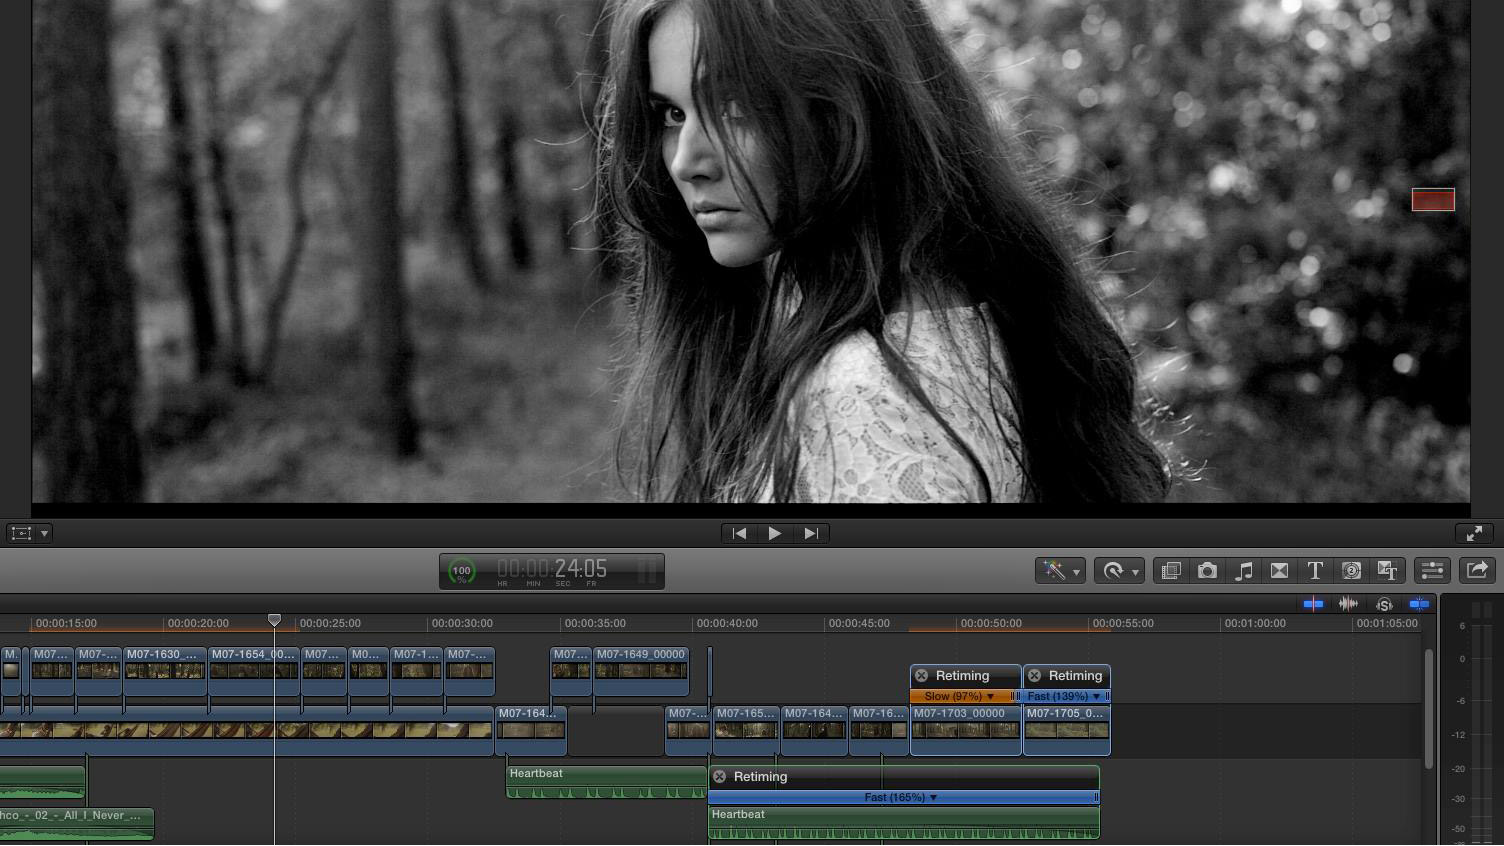Click the Share project icon
The height and width of the screenshot is (846, 1504).
1477,571
